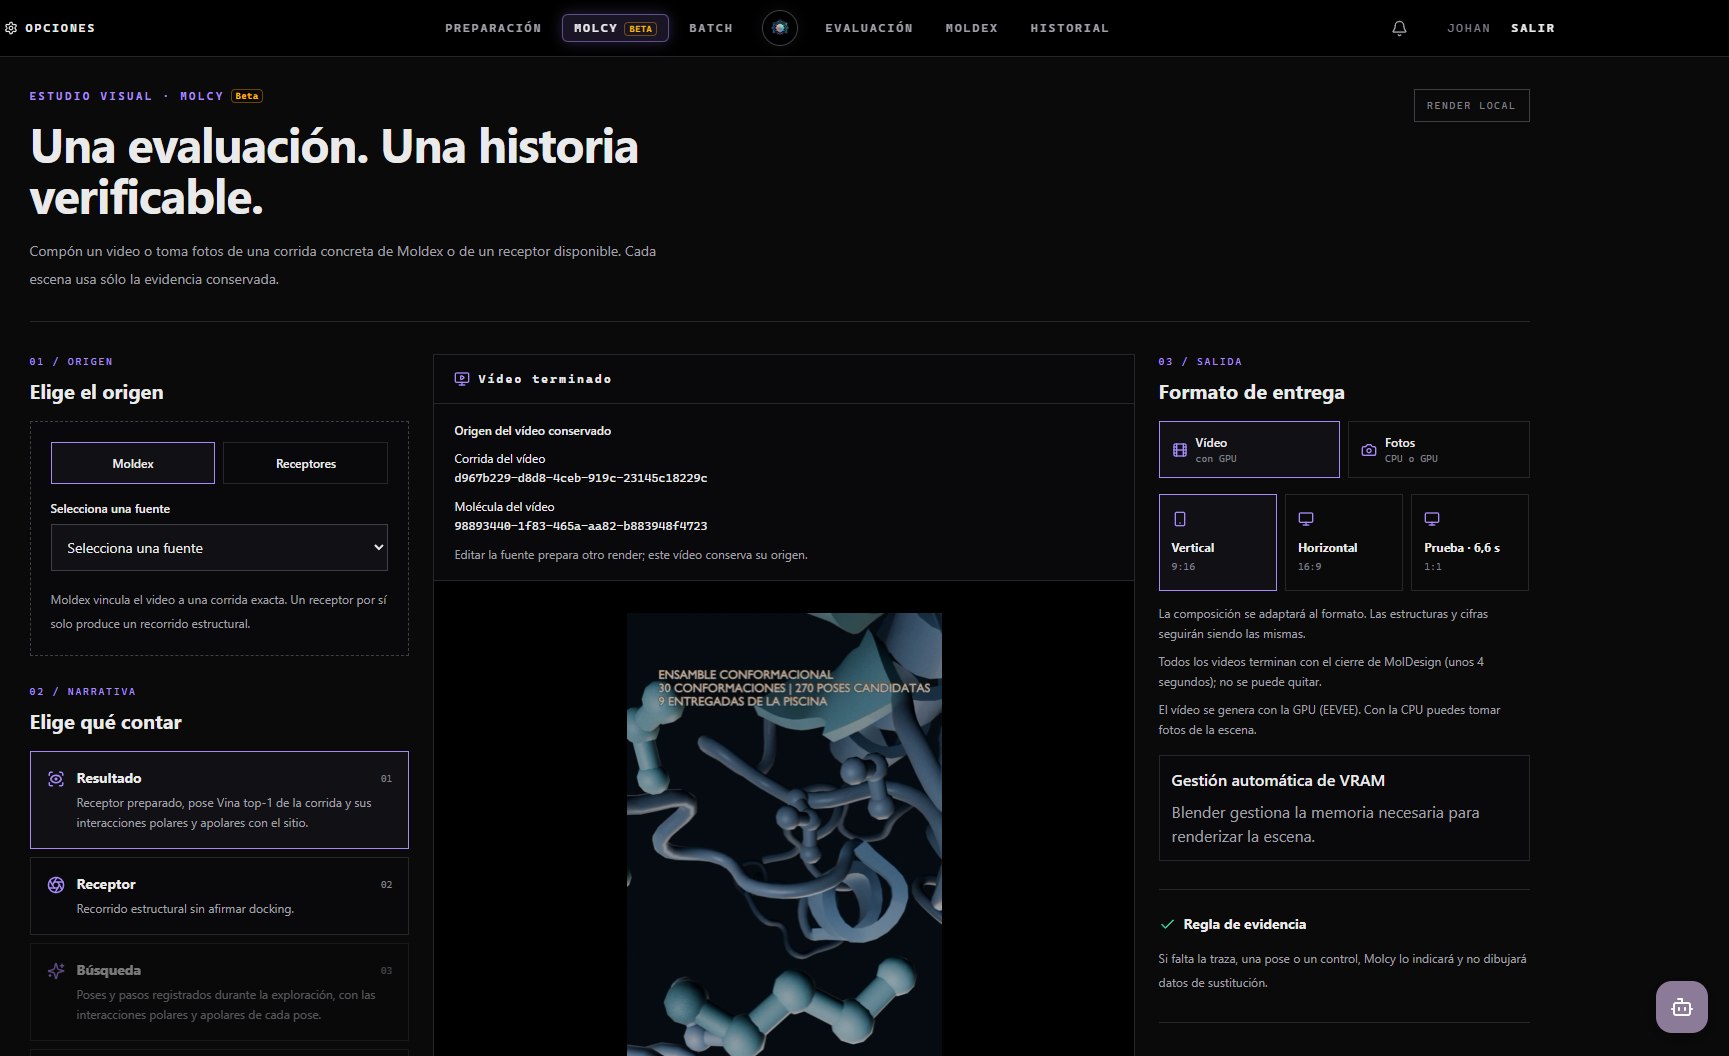This screenshot has width=1729, height=1056.
Task: Select the Resultado narrative card
Action: click(x=219, y=800)
